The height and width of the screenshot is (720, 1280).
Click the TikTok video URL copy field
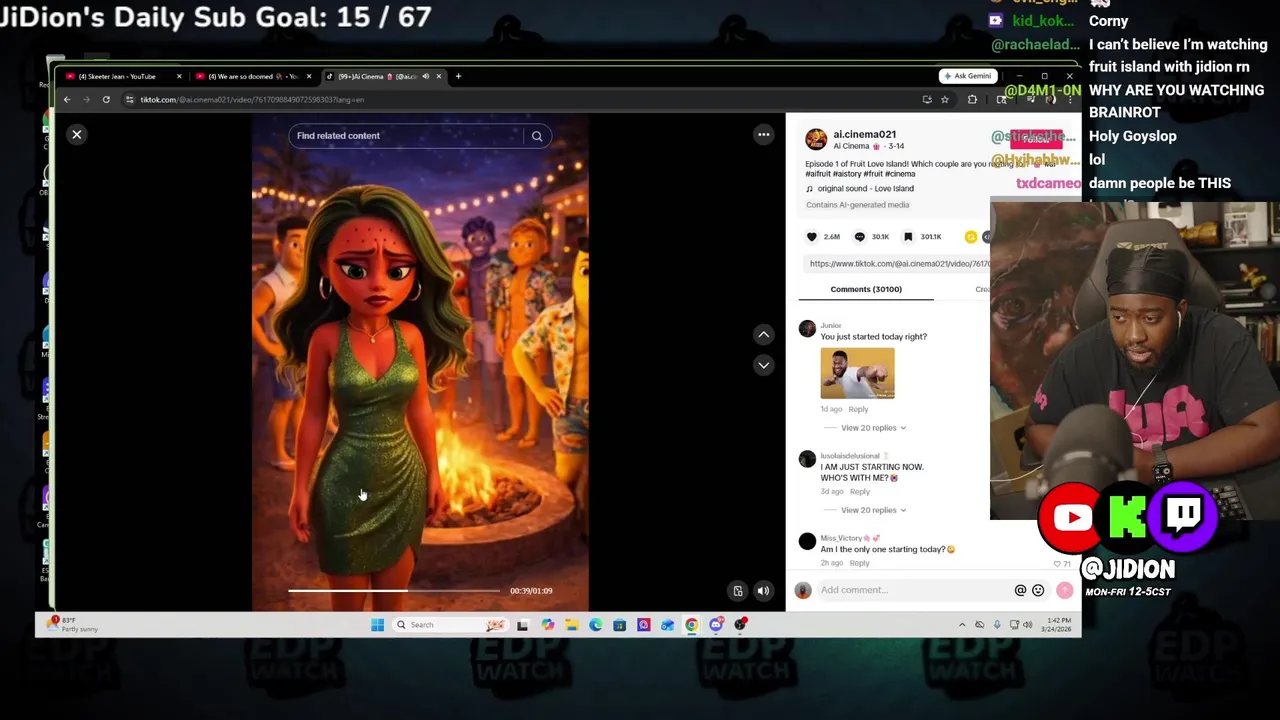(x=899, y=264)
